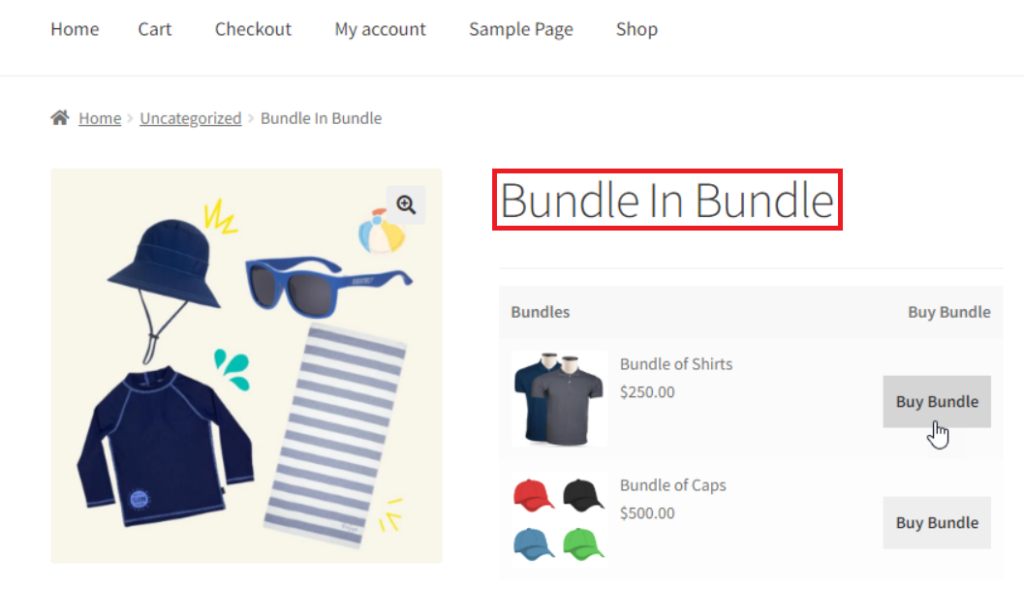Open the Shop menu item
This screenshot has height=589, width=1024.
click(636, 29)
